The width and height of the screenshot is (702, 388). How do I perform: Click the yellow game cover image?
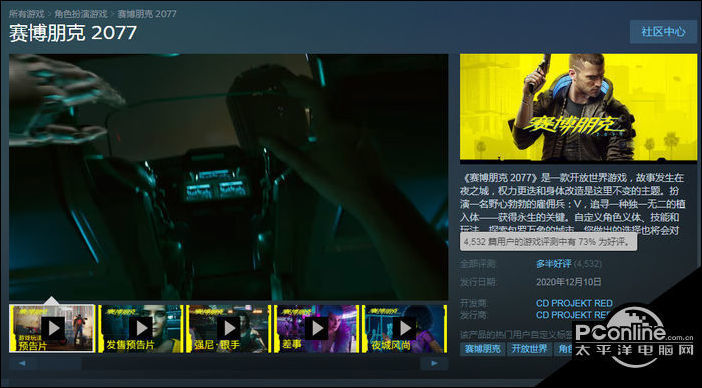tap(578, 107)
